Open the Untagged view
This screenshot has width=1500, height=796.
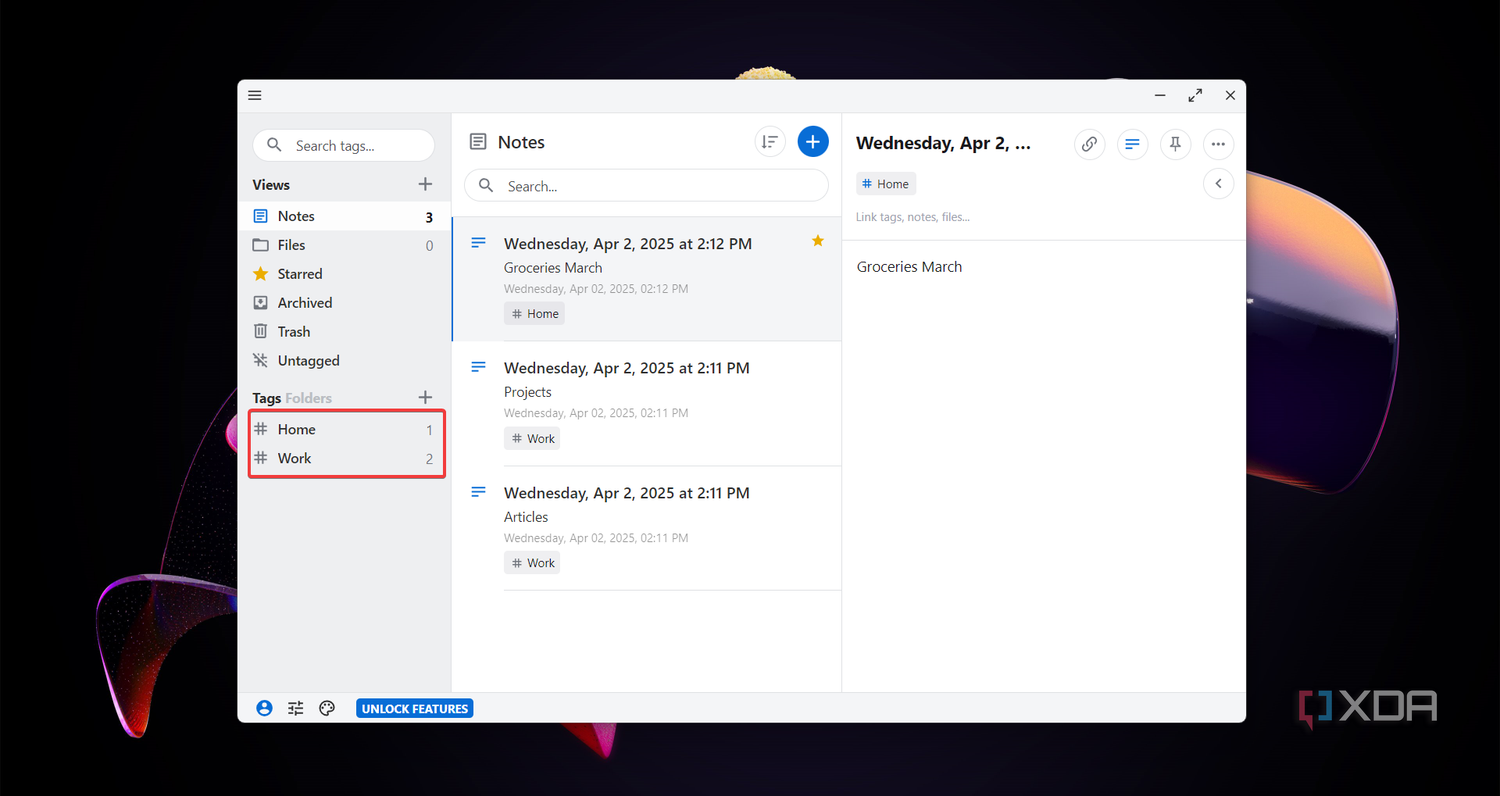pyautogui.click(x=344, y=361)
